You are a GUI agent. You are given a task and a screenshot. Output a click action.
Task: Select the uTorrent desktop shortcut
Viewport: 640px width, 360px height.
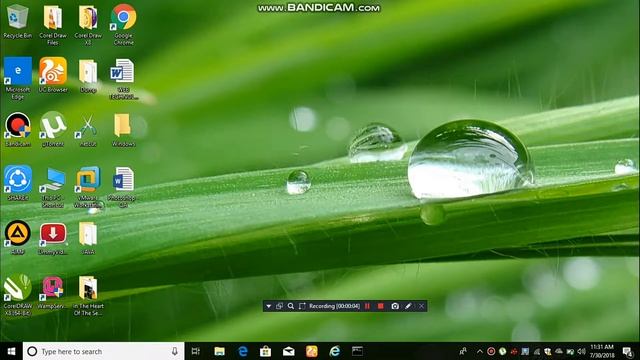pyautogui.click(x=53, y=129)
